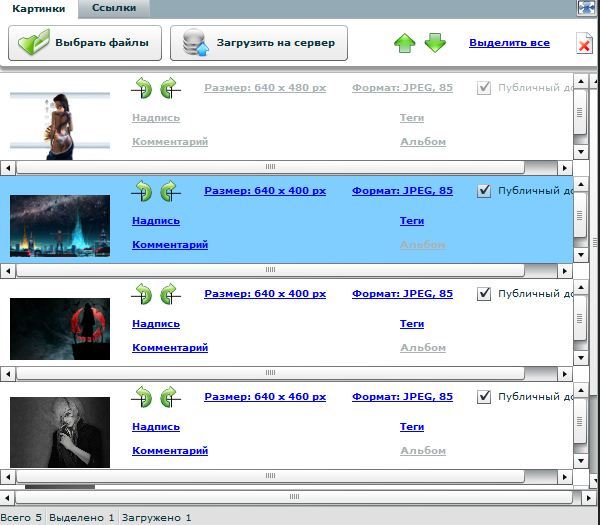Screen dimensions: 600x525
Task: Toggle fullscreen icon in top corner
Action: point(586,8)
